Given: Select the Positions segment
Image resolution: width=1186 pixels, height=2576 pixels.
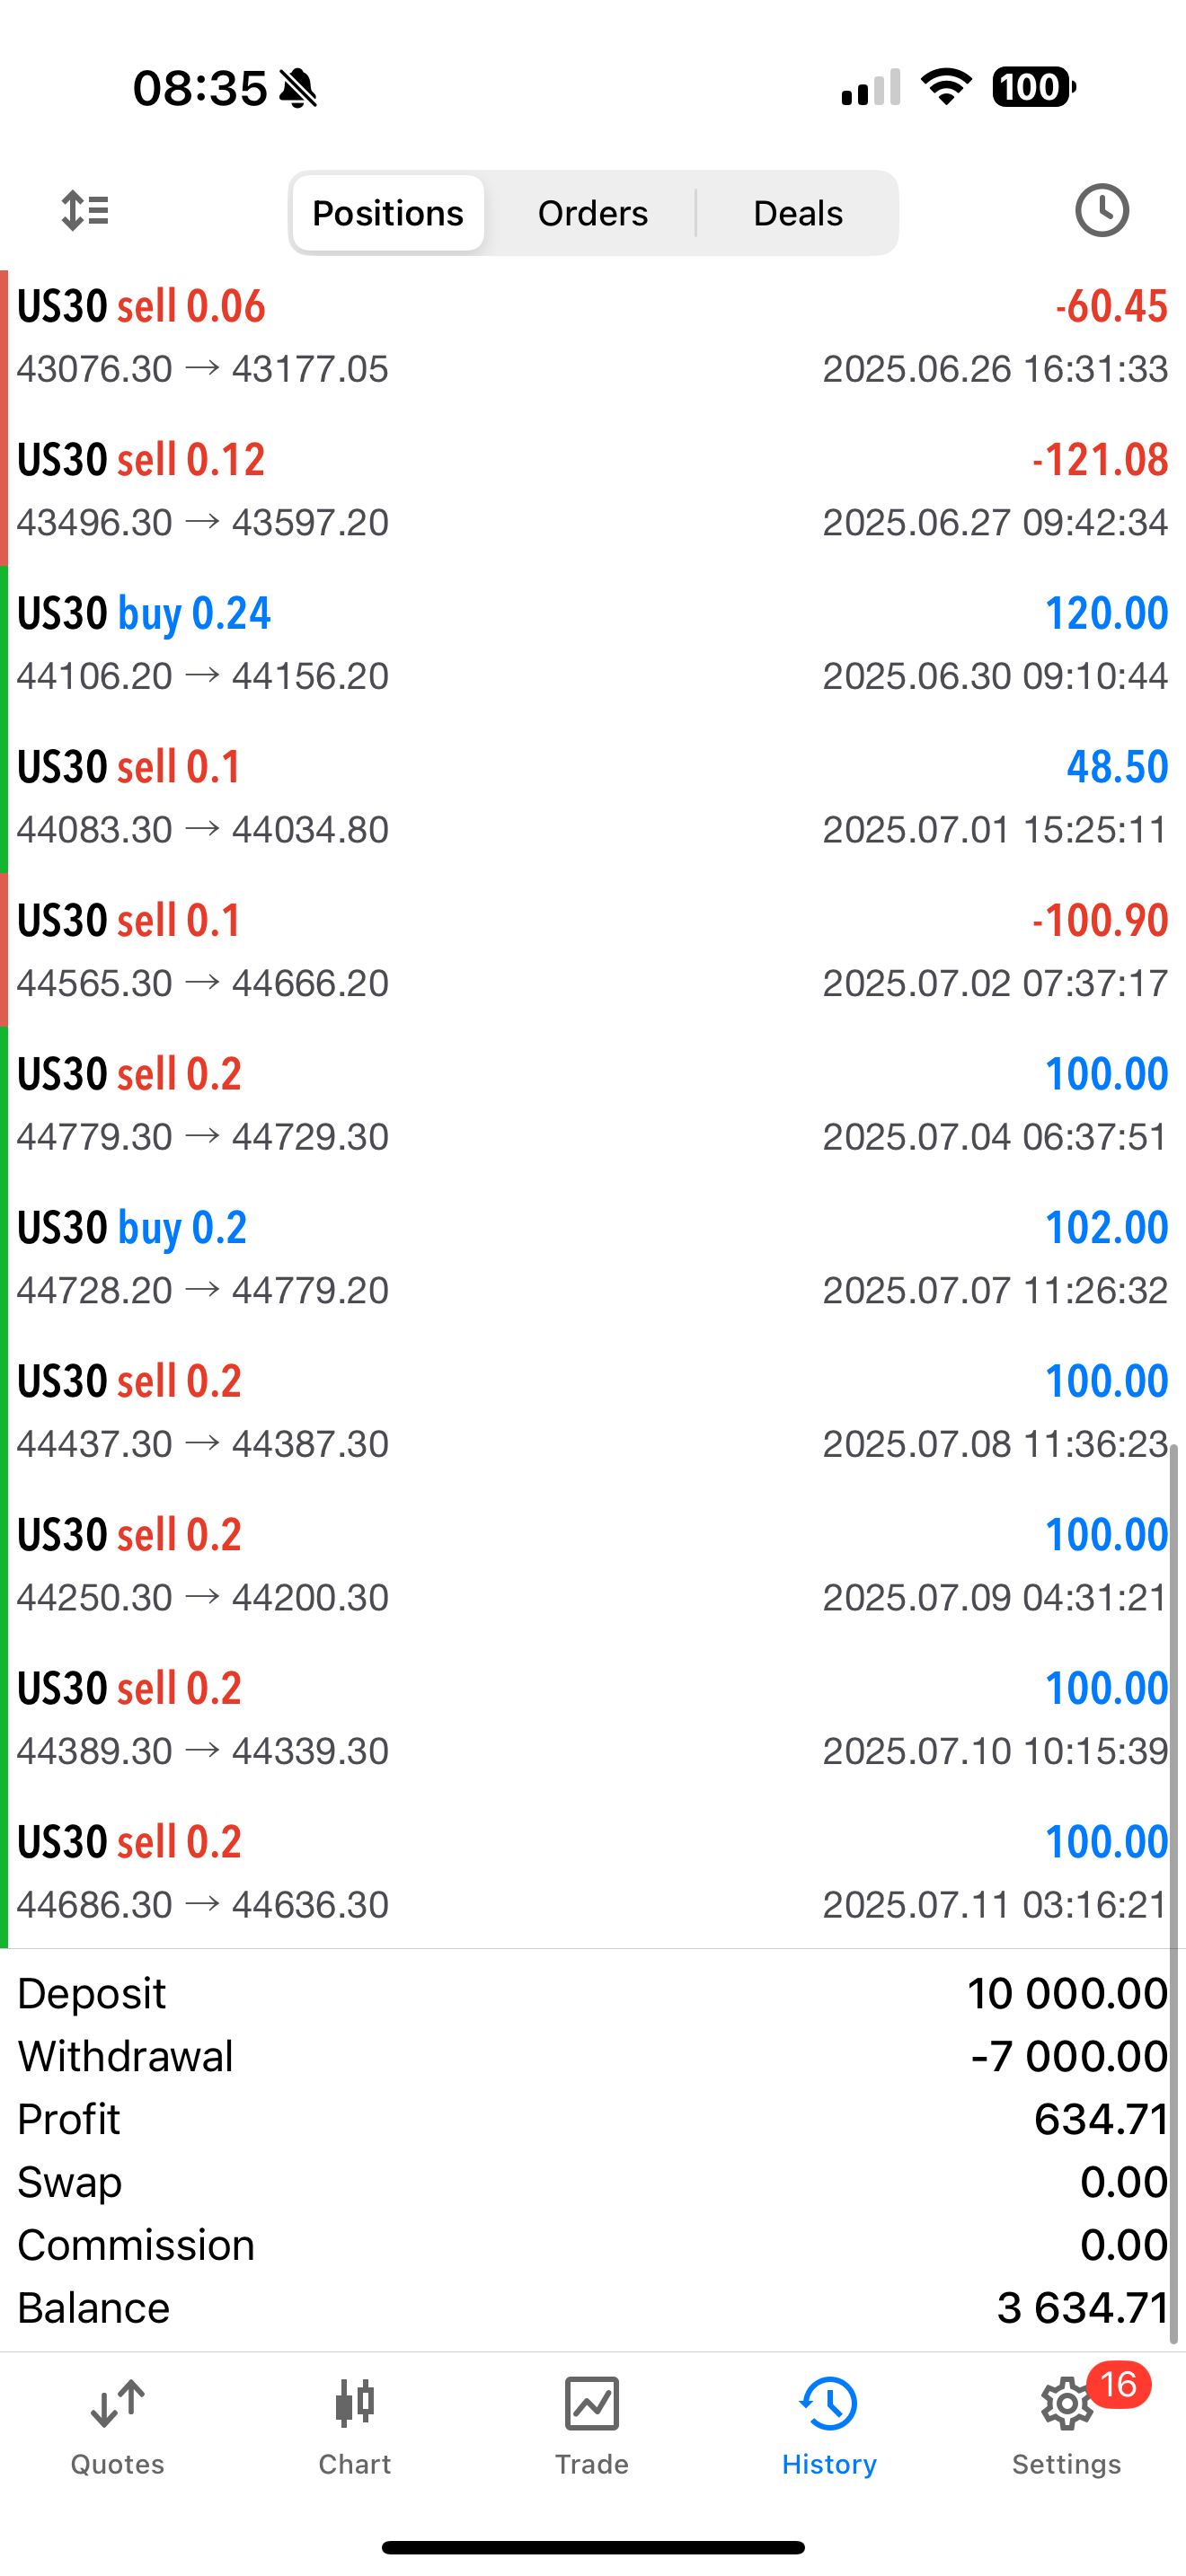Looking at the screenshot, I should click(x=388, y=213).
